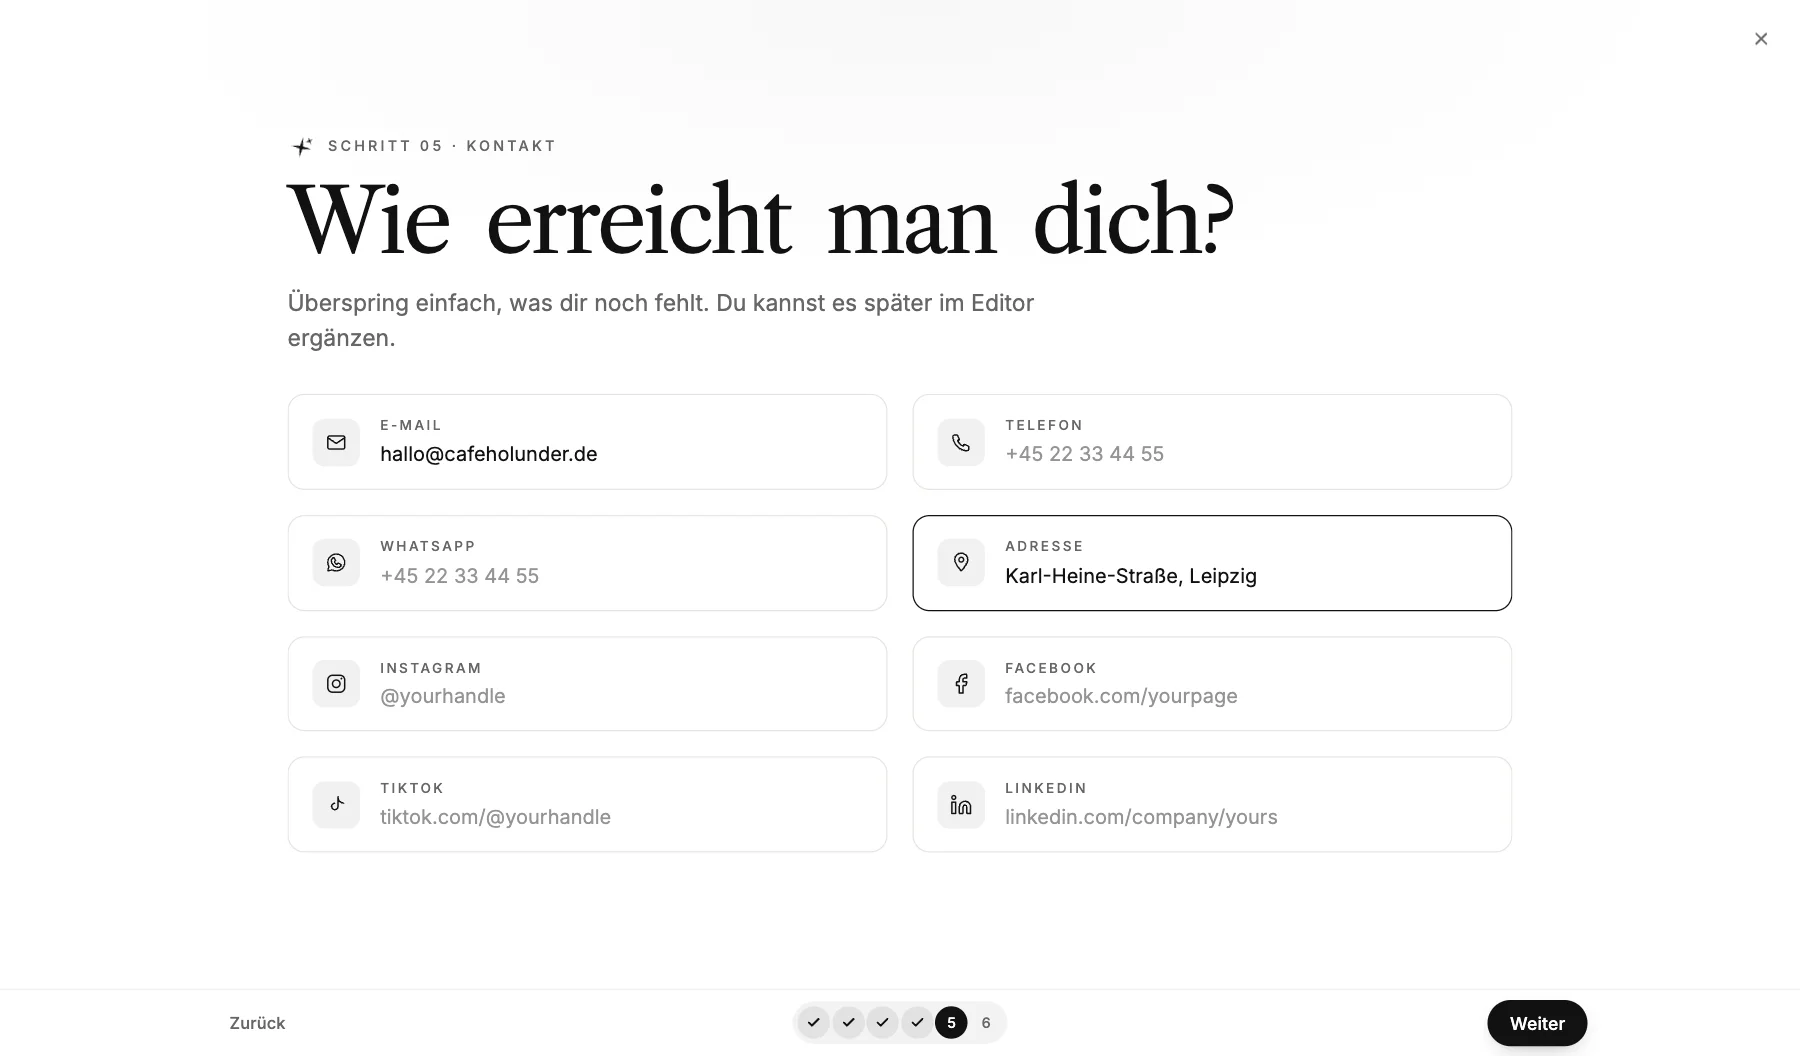Viewport: 1800px width, 1056px height.
Task: Click the WHATSAPP field label
Action: pos(428,546)
